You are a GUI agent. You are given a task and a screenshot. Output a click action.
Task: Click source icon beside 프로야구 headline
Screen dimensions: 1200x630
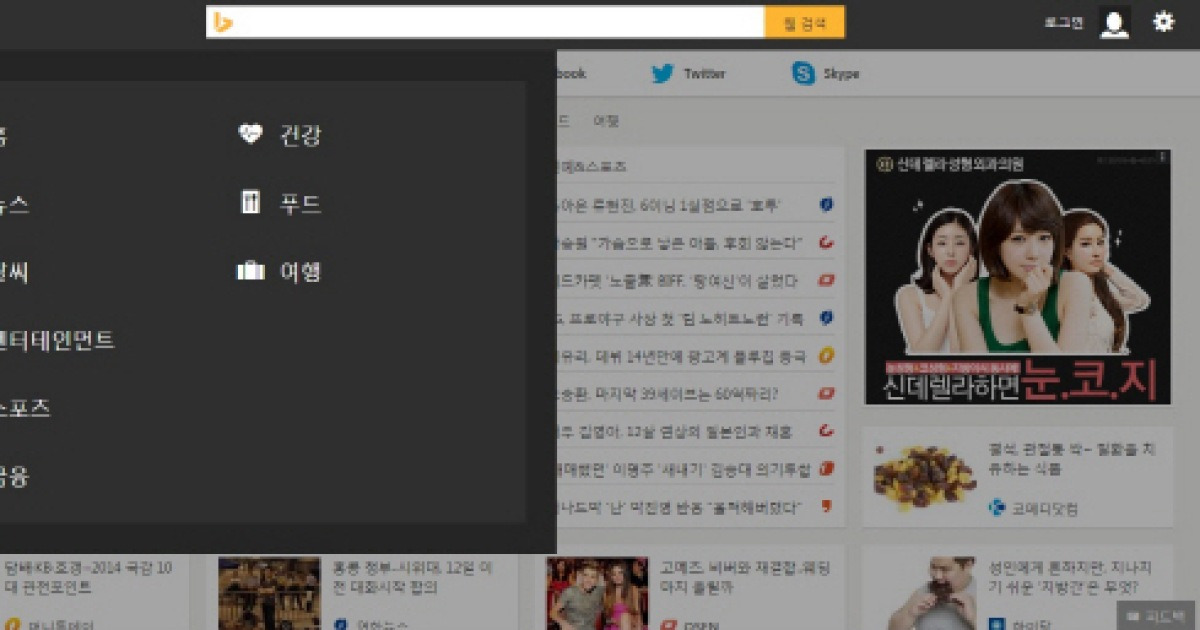coord(826,318)
